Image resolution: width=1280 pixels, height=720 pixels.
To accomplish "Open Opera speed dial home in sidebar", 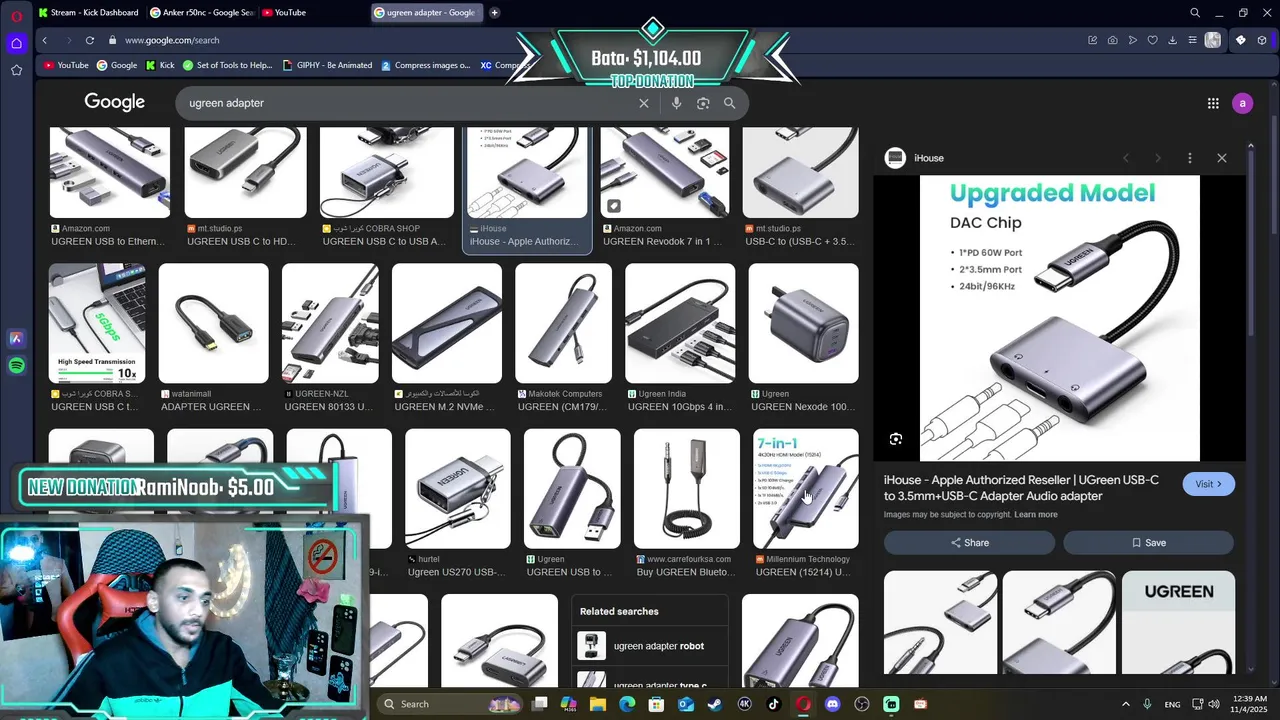I will tap(16, 43).
